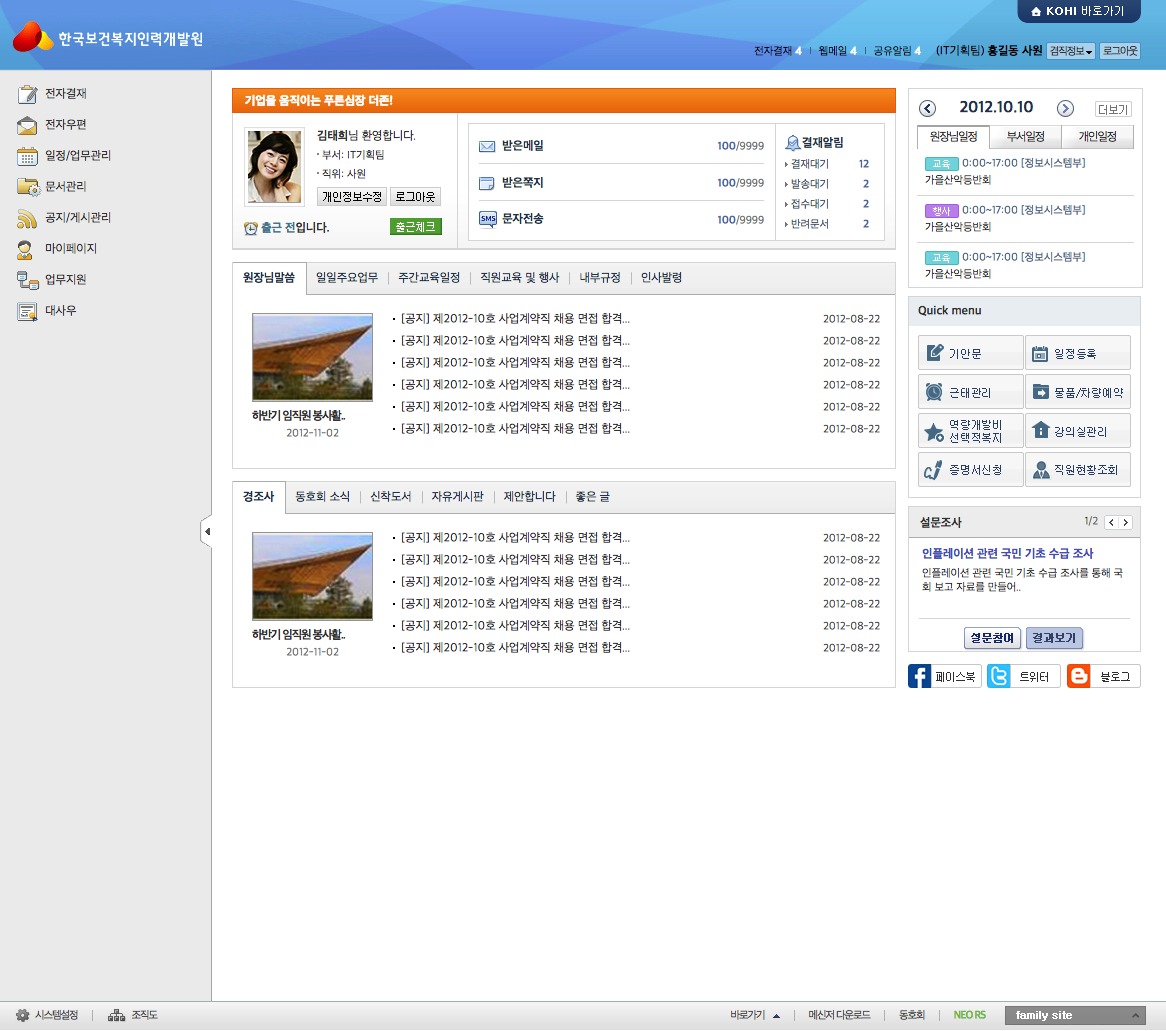
Task: Click the 설문참여 button
Action: click(992, 638)
